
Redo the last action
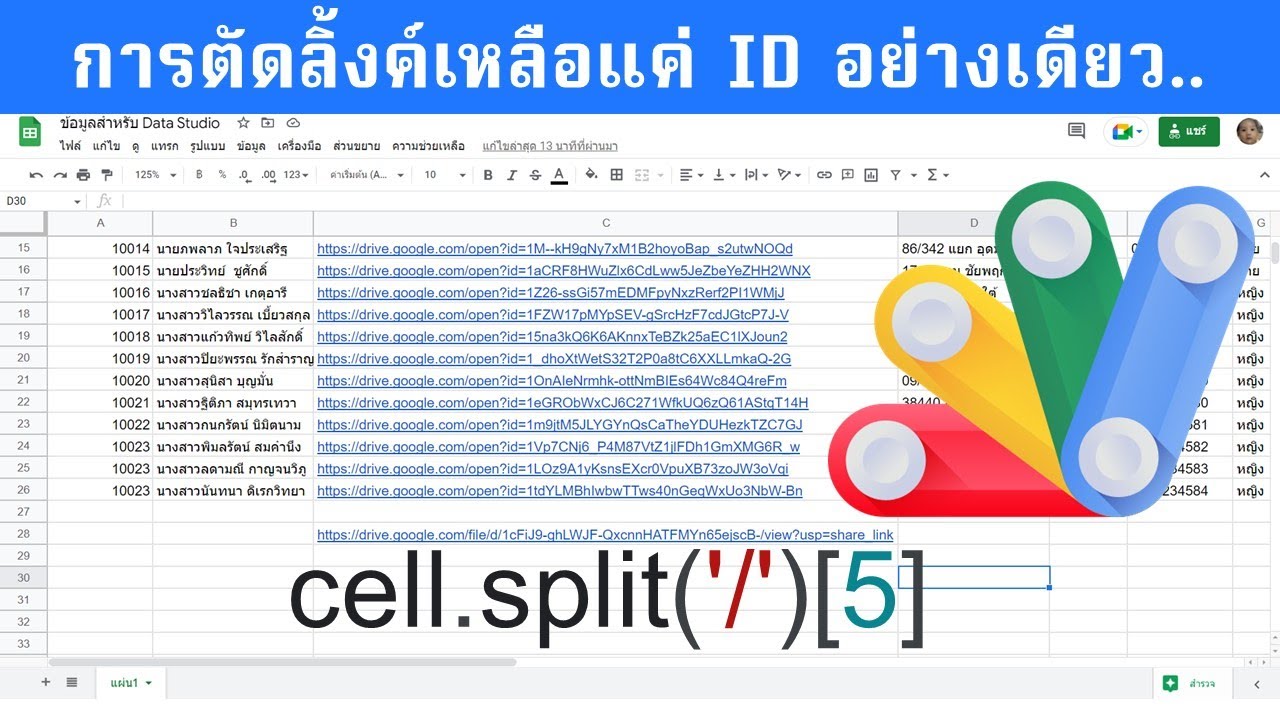[x=60, y=175]
